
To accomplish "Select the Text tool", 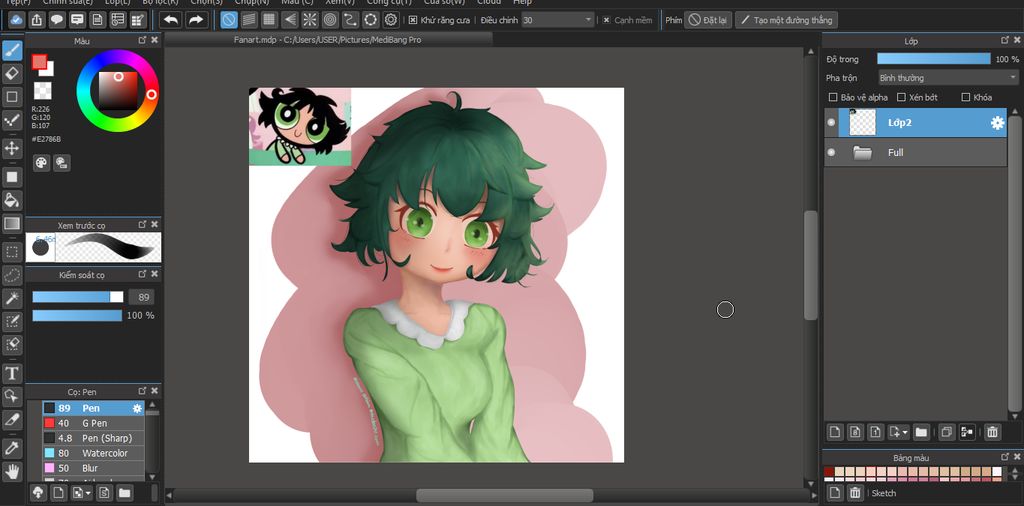I will (12, 373).
